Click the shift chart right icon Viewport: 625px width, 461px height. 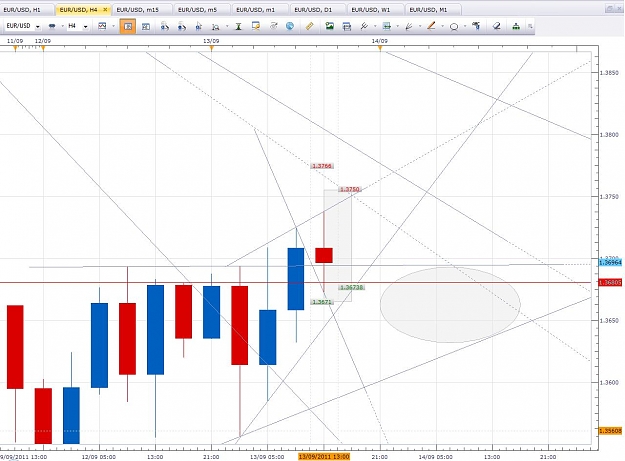[x=182, y=26]
